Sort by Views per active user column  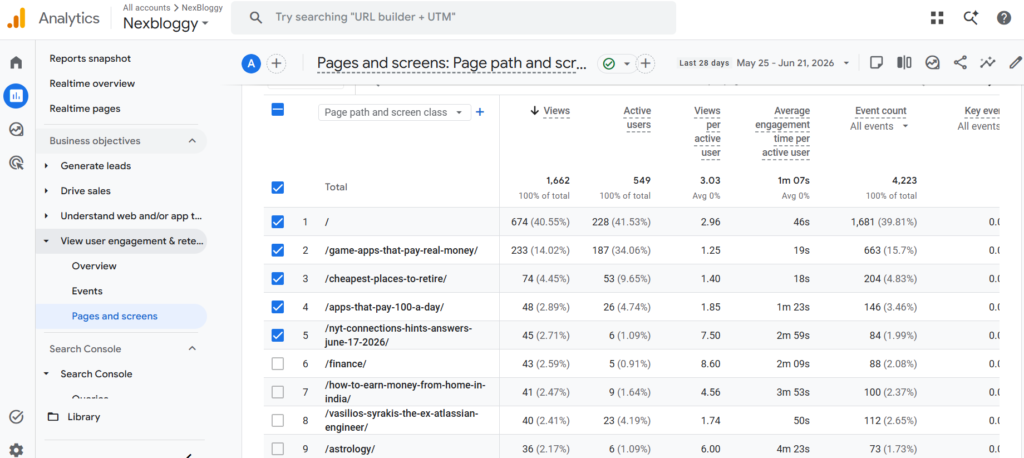coord(707,132)
